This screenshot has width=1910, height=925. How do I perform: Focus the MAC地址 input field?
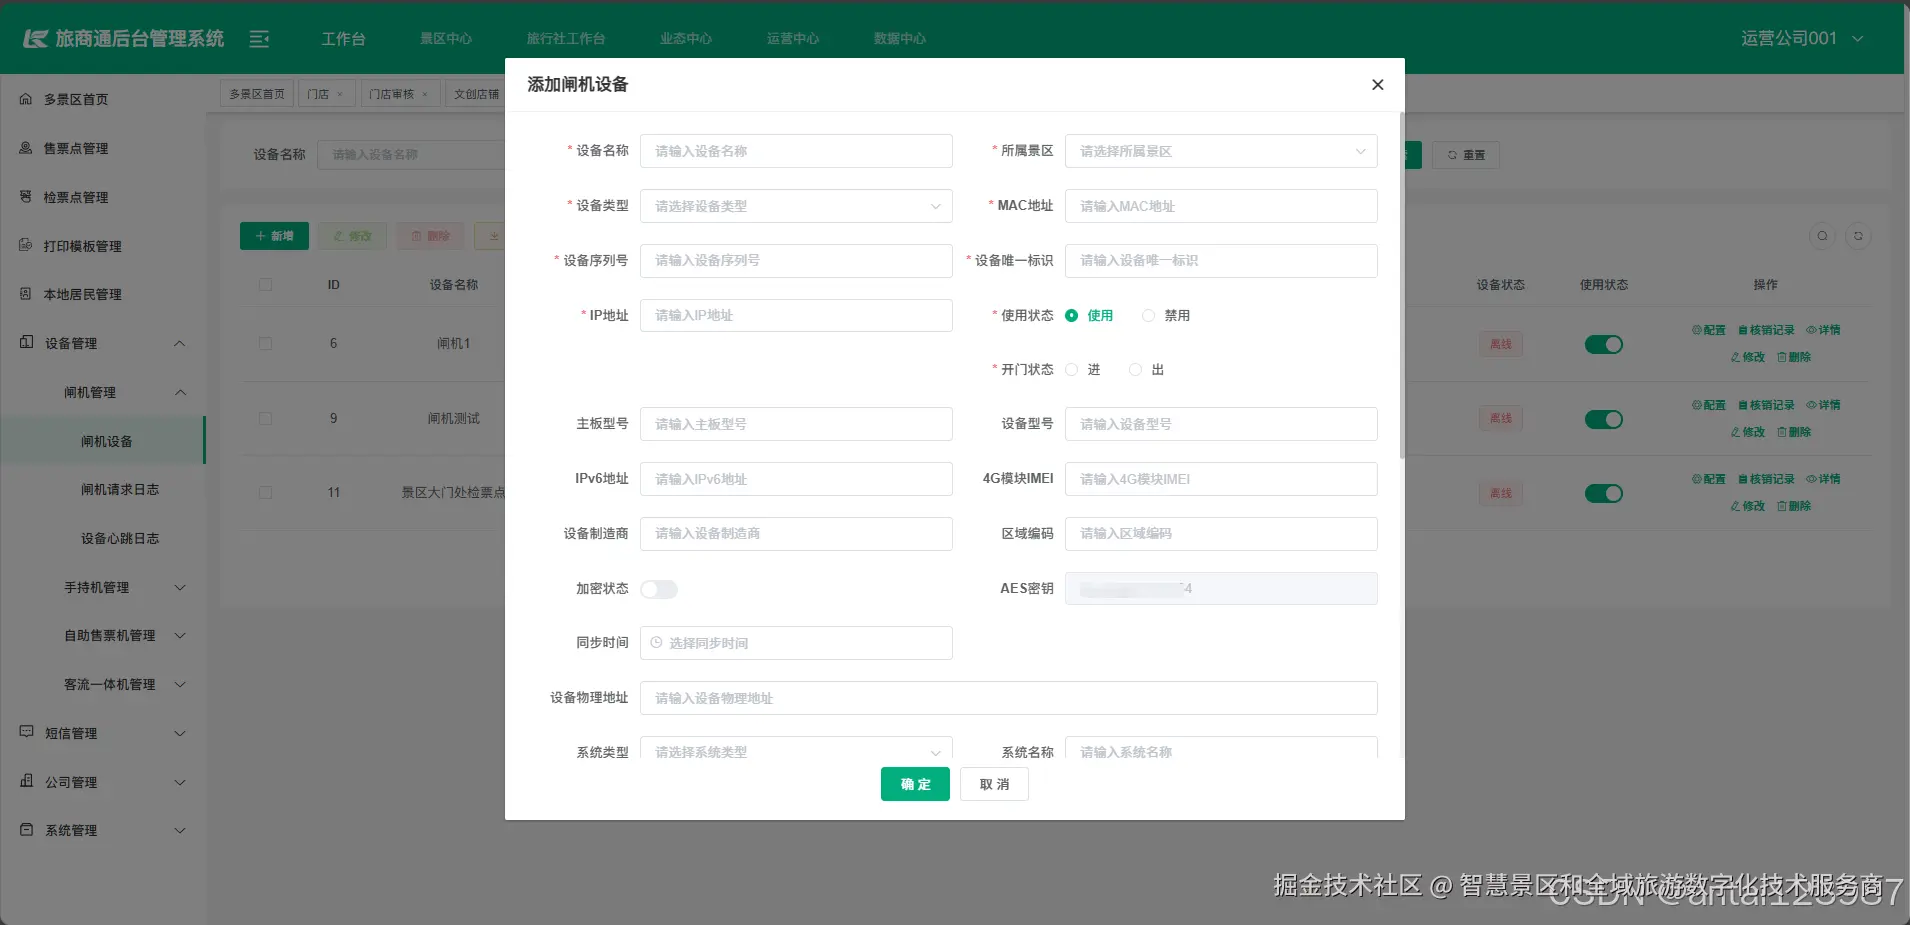(1221, 206)
